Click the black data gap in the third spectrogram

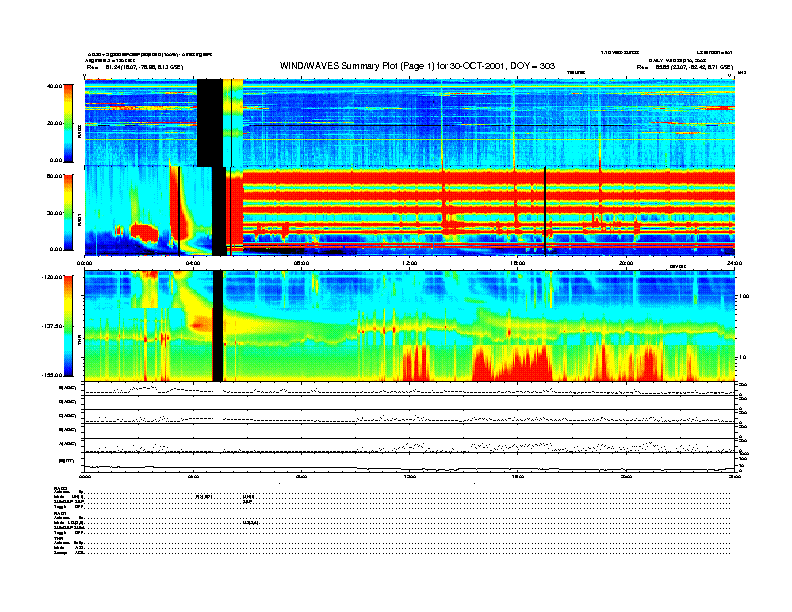(x=218, y=326)
